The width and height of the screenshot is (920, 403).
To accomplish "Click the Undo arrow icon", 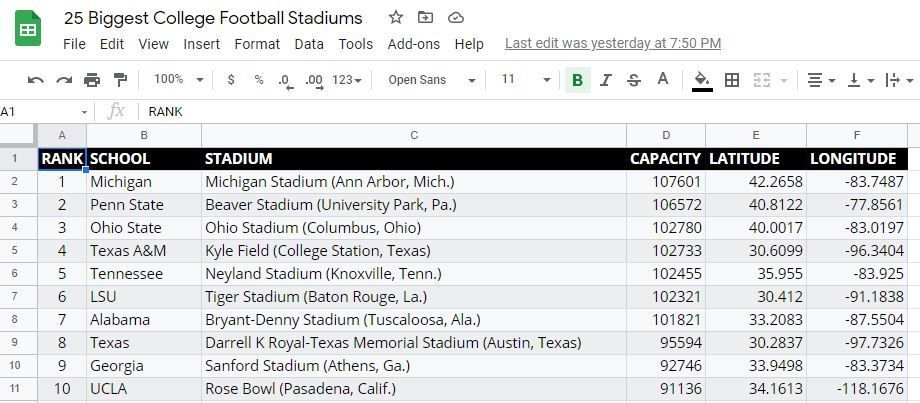I will pyautogui.click(x=36, y=80).
